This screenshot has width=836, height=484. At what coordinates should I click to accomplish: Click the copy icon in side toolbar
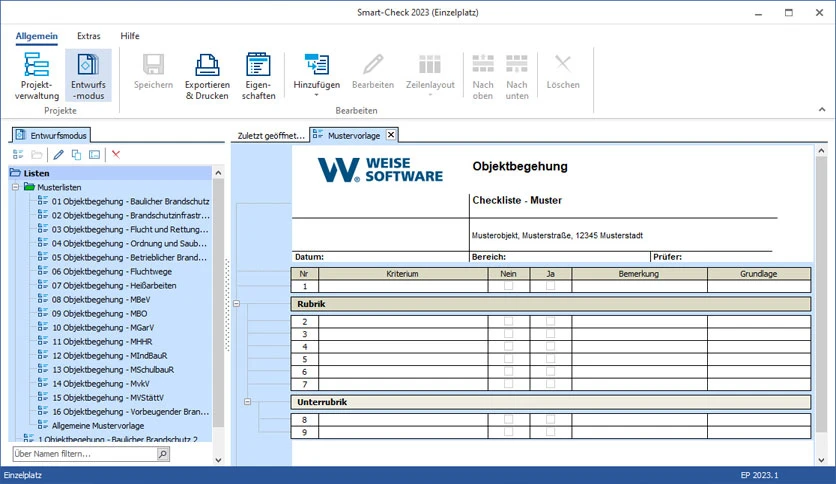point(76,155)
